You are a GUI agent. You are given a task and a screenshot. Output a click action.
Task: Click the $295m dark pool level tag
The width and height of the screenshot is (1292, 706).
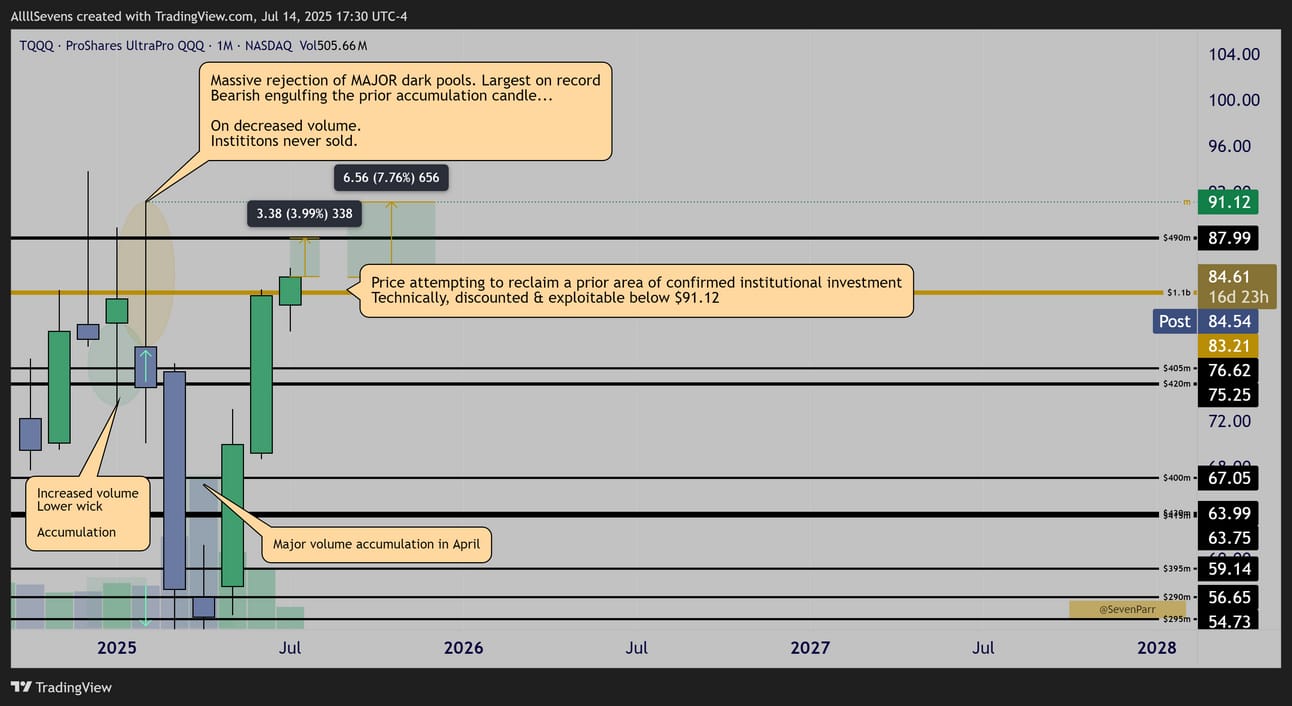pyautogui.click(x=1176, y=620)
